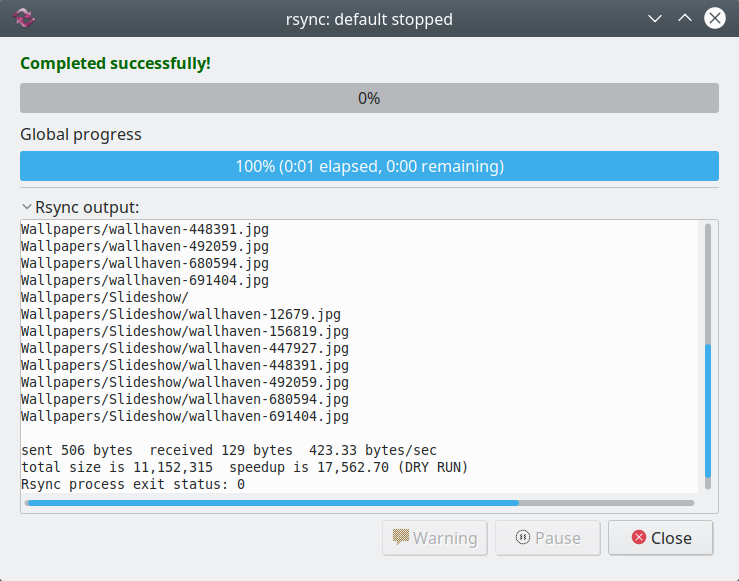The height and width of the screenshot is (581, 739).
Task: Minimize the rsync window
Action: coord(656,19)
